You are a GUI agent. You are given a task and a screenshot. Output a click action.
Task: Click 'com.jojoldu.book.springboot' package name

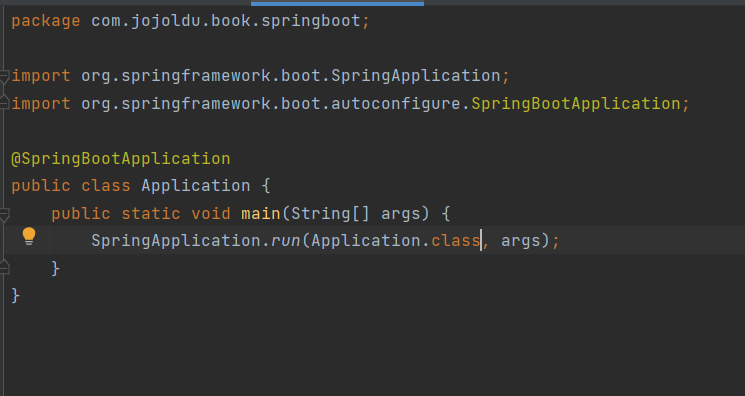click(x=226, y=21)
